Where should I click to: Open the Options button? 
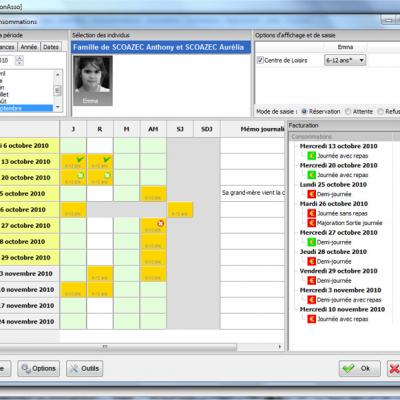click(x=39, y=368)
